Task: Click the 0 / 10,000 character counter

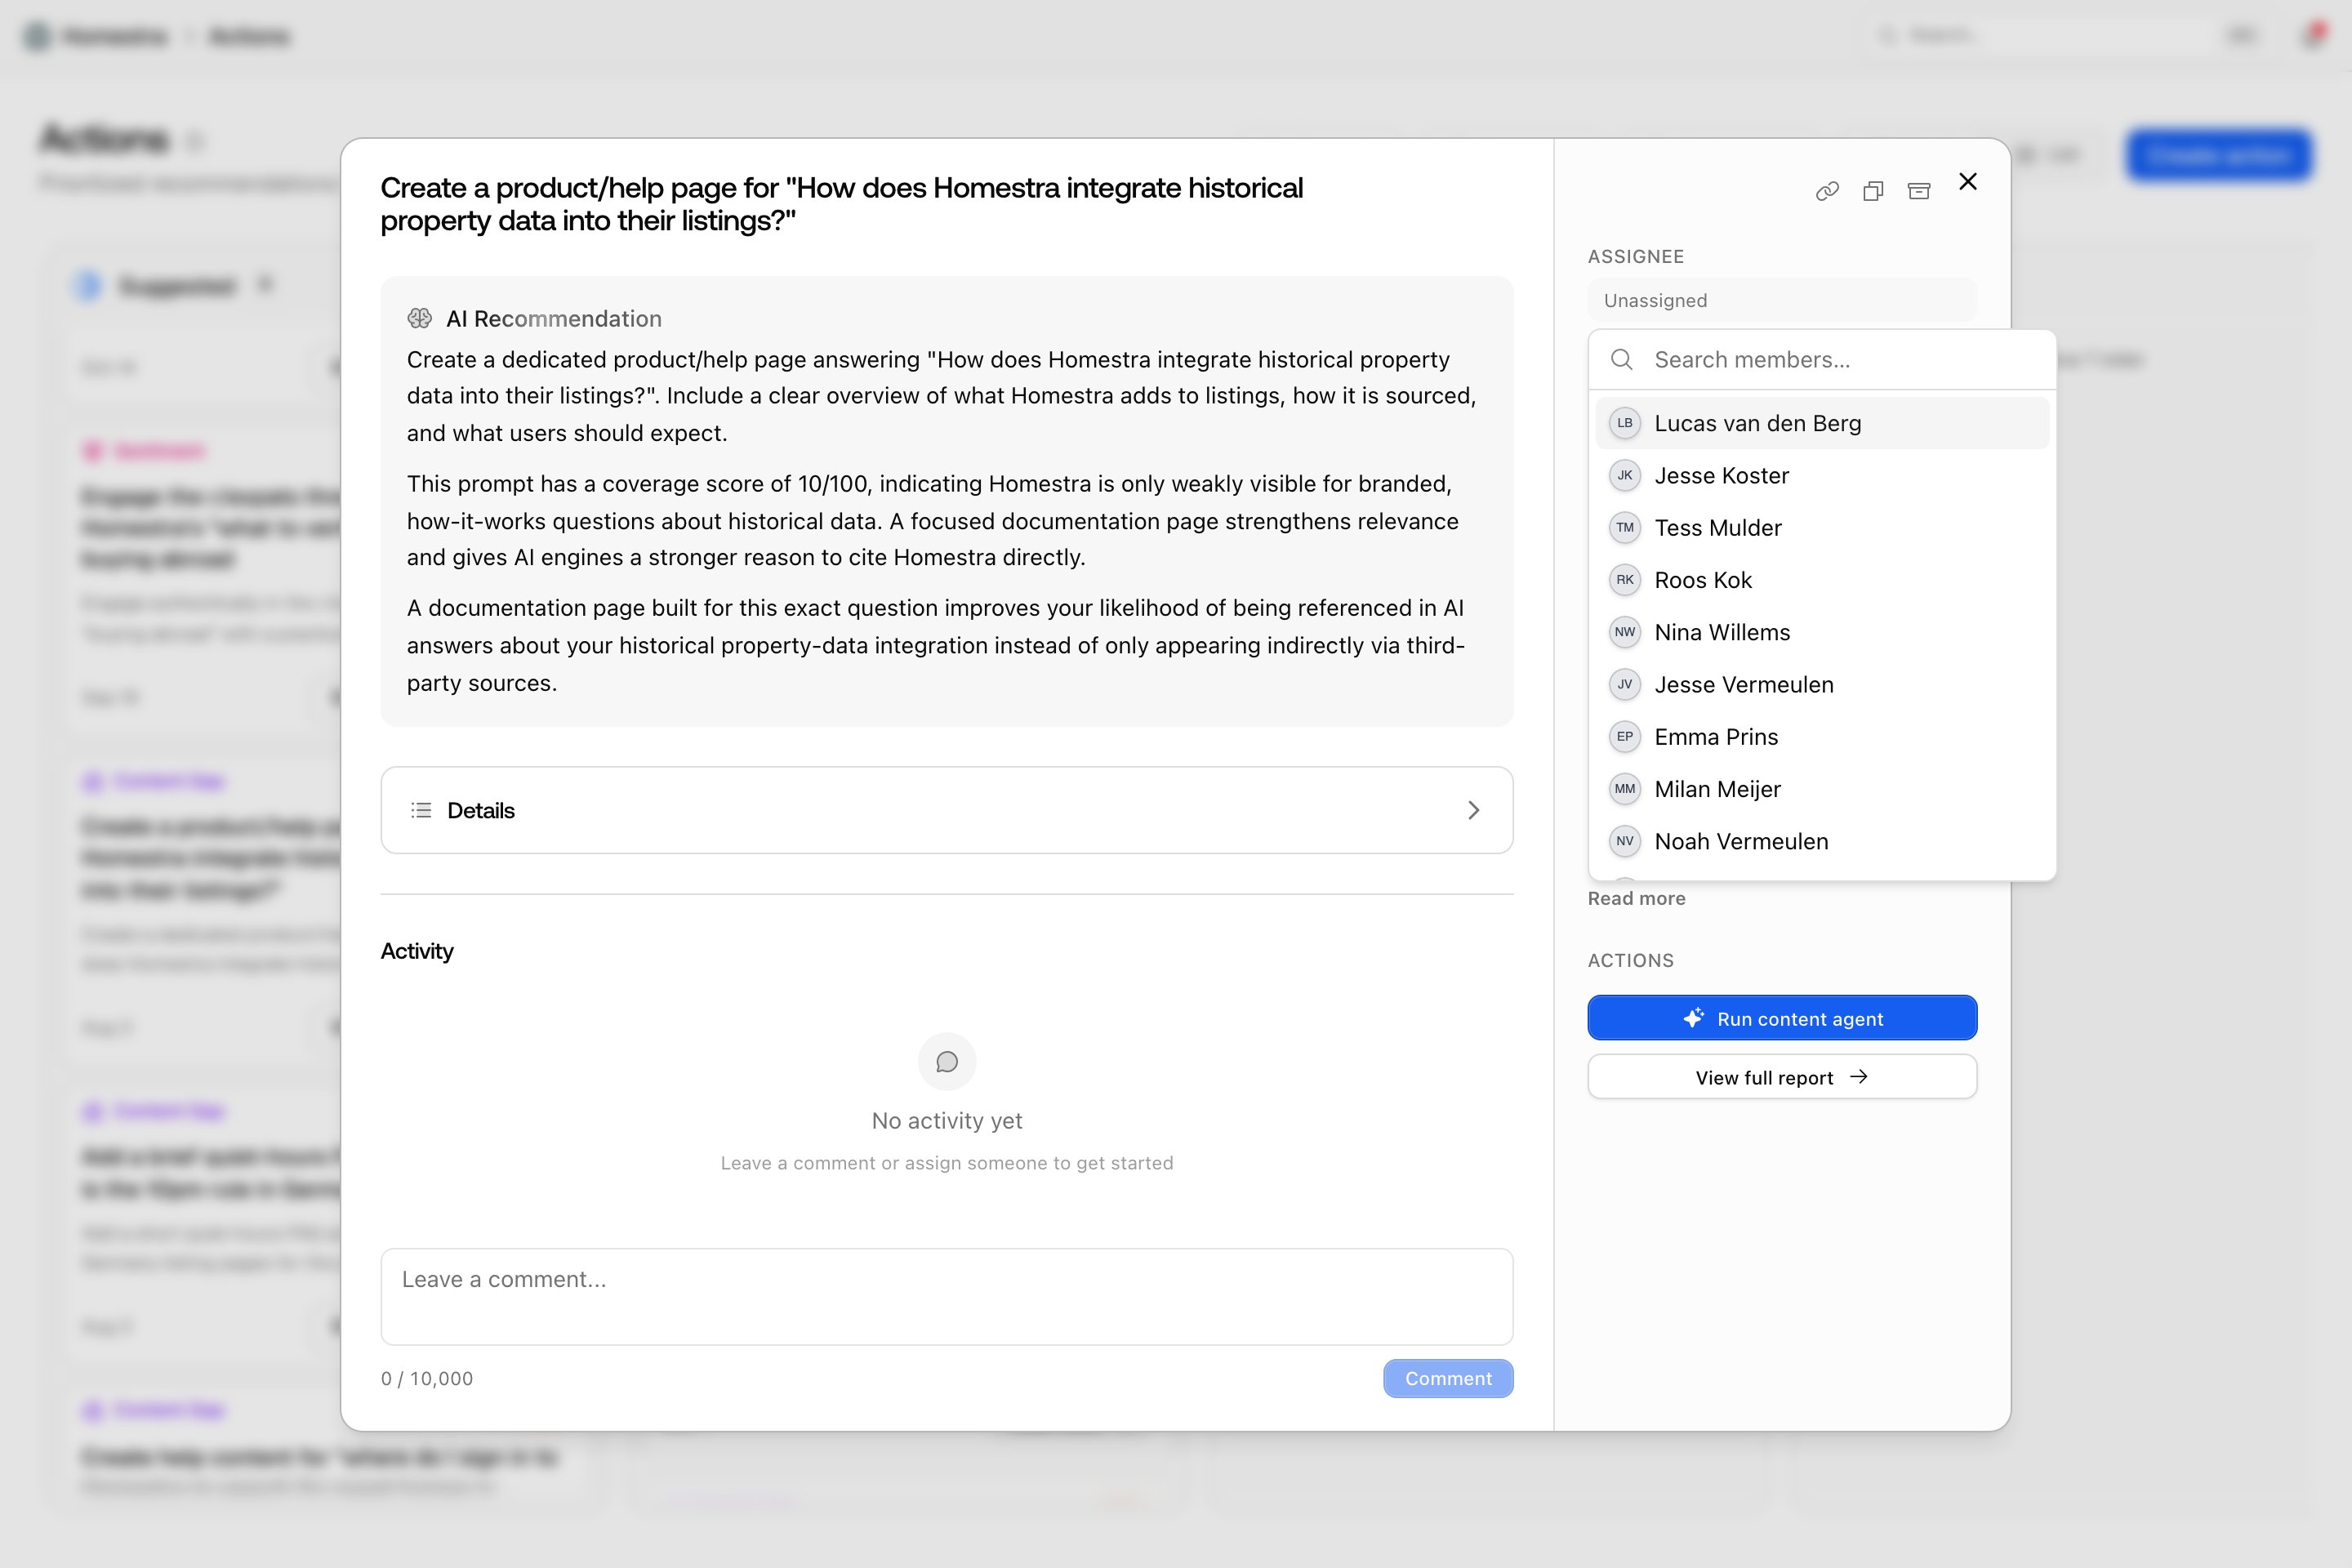Action: [x=427, y=1378]
